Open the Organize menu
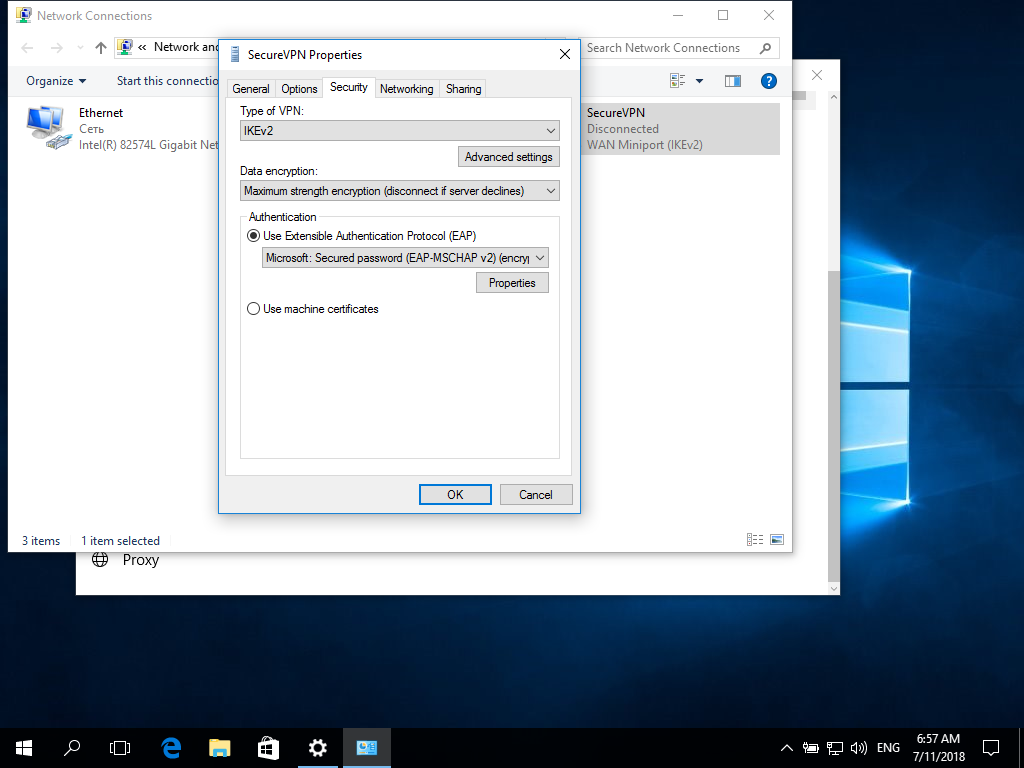Viewport: 1024px width, 768px height. (56, 81)
